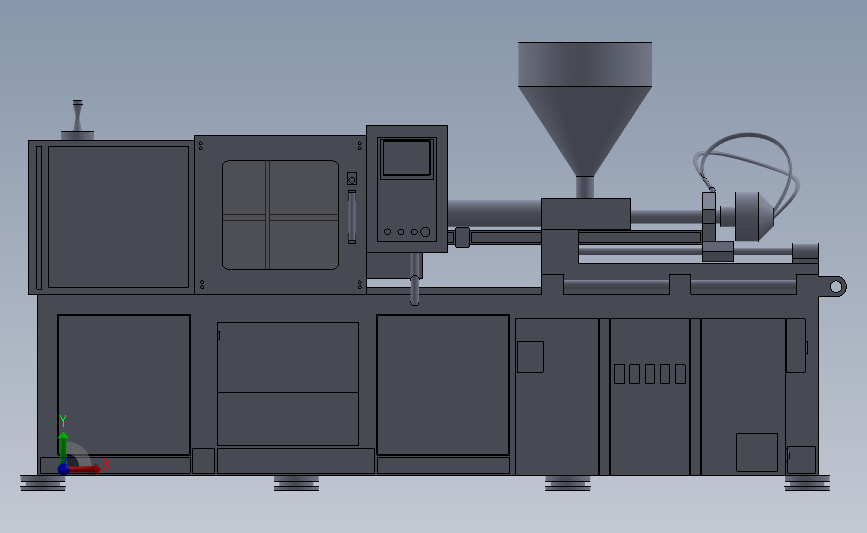
Task: Select the large lower-left base door
Action: point(124,385)
